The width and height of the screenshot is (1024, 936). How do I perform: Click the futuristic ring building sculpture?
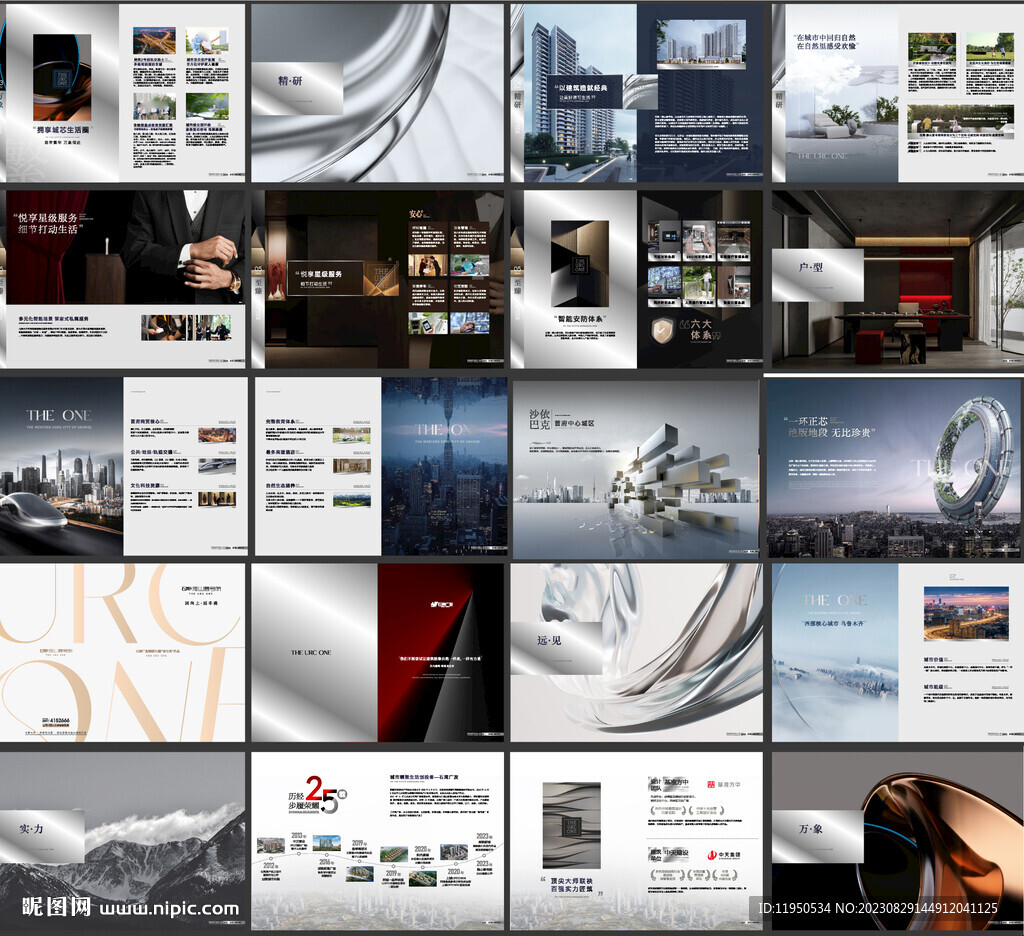pyautogui.click(x=973, y=462)
